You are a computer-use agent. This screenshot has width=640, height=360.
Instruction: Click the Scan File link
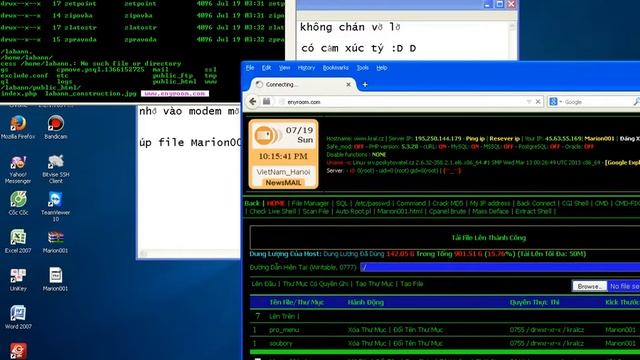pos(316,211)
